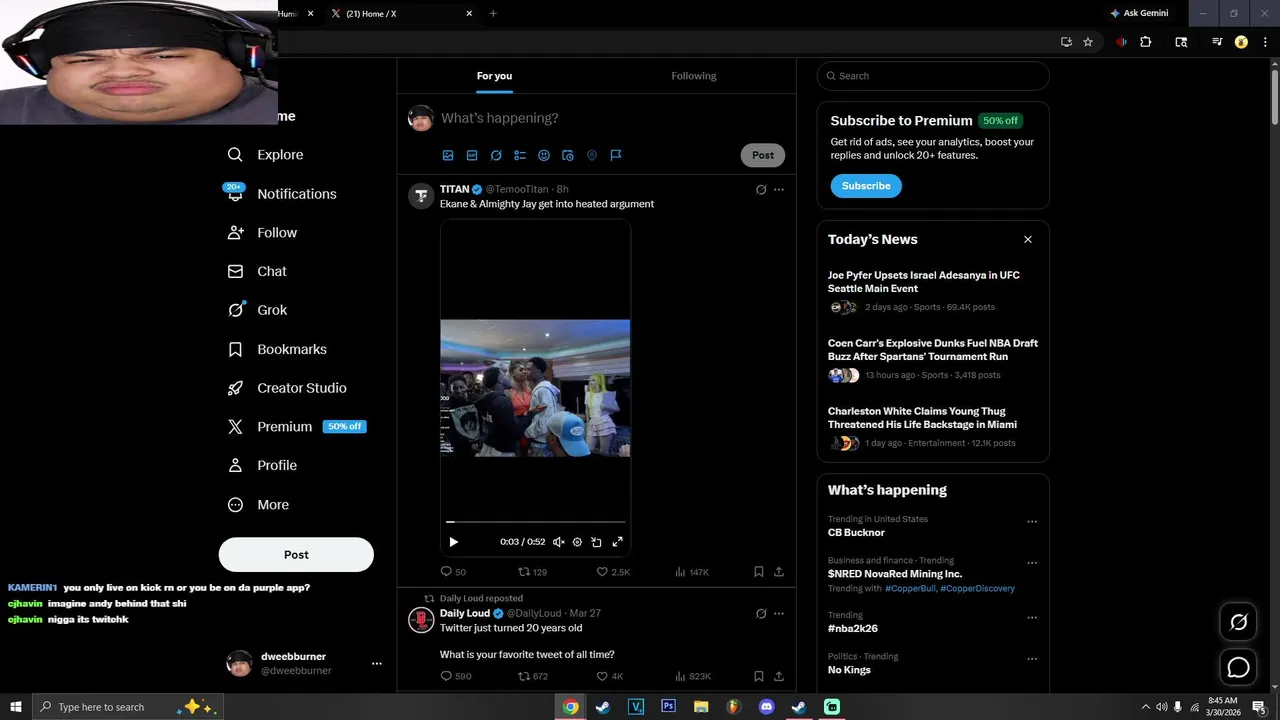Play the TITAN video

click(453, 542)
